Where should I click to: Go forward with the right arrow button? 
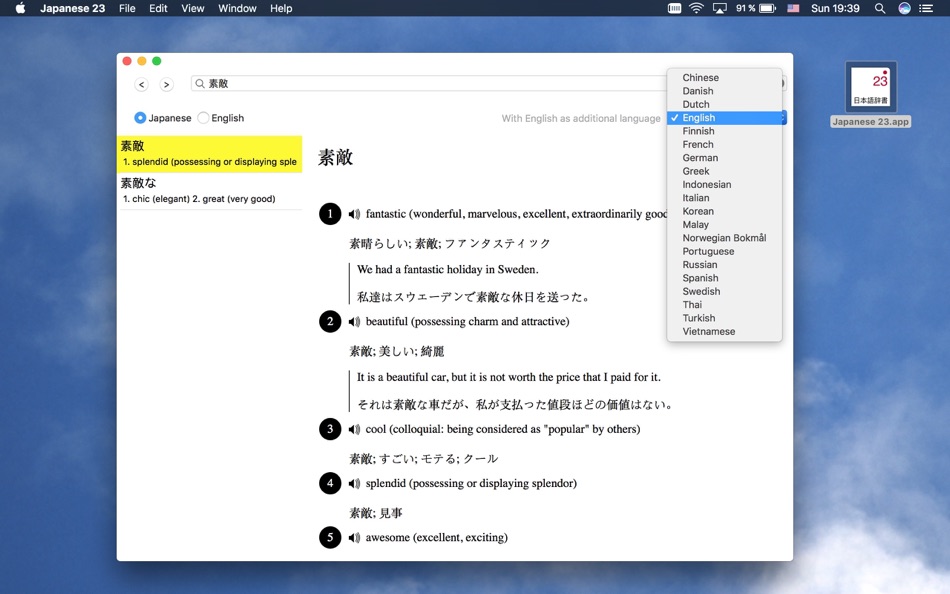[x=167, y=84]
